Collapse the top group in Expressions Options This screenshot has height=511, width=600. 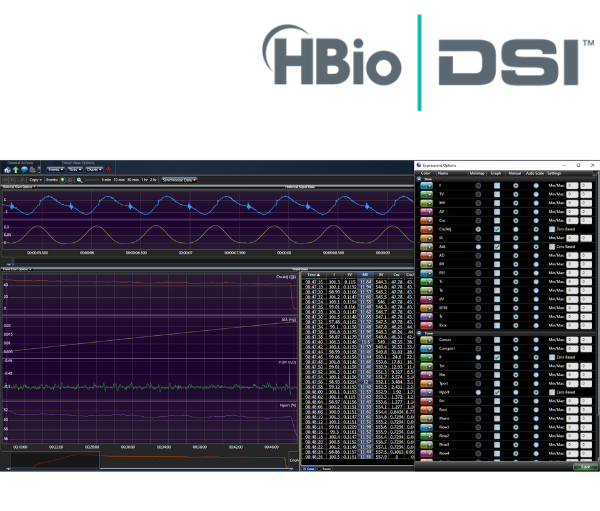(x=420, y=179)
